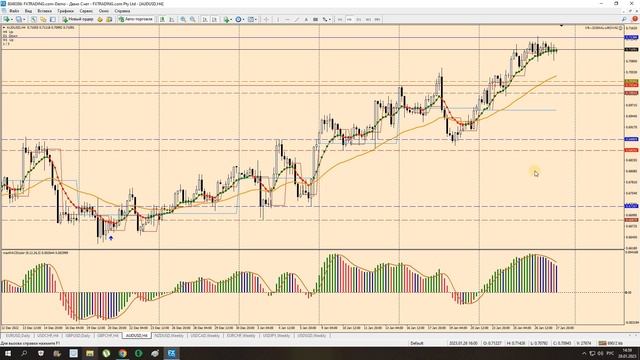Toggle chart shift from right border
The image size is (640, 360).
(215, 19)
